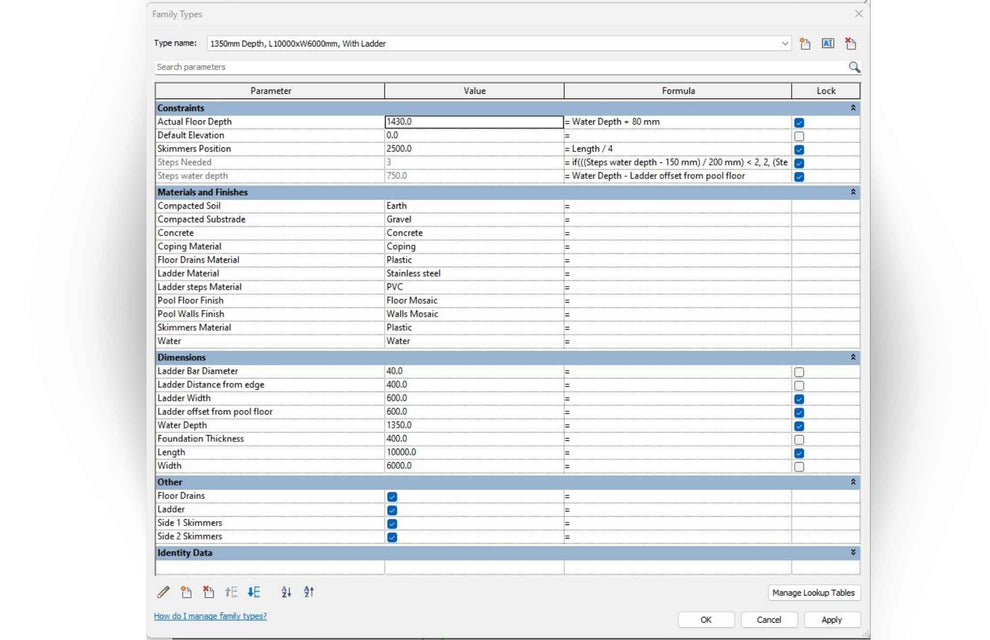Enable lock for Width parameter
This screenshot has width=990, height=640.
799,467
